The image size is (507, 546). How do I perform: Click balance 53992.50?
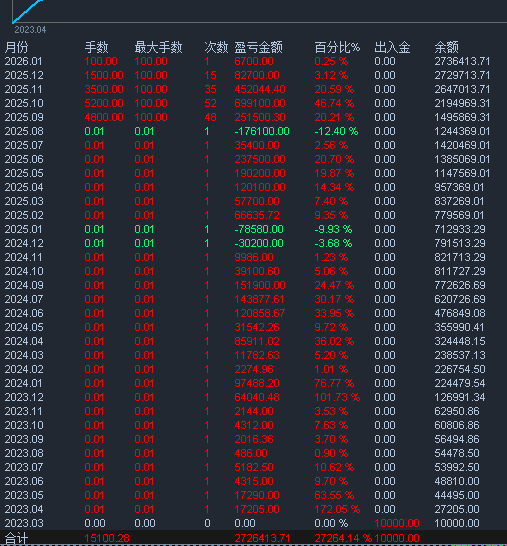point(457,467)
